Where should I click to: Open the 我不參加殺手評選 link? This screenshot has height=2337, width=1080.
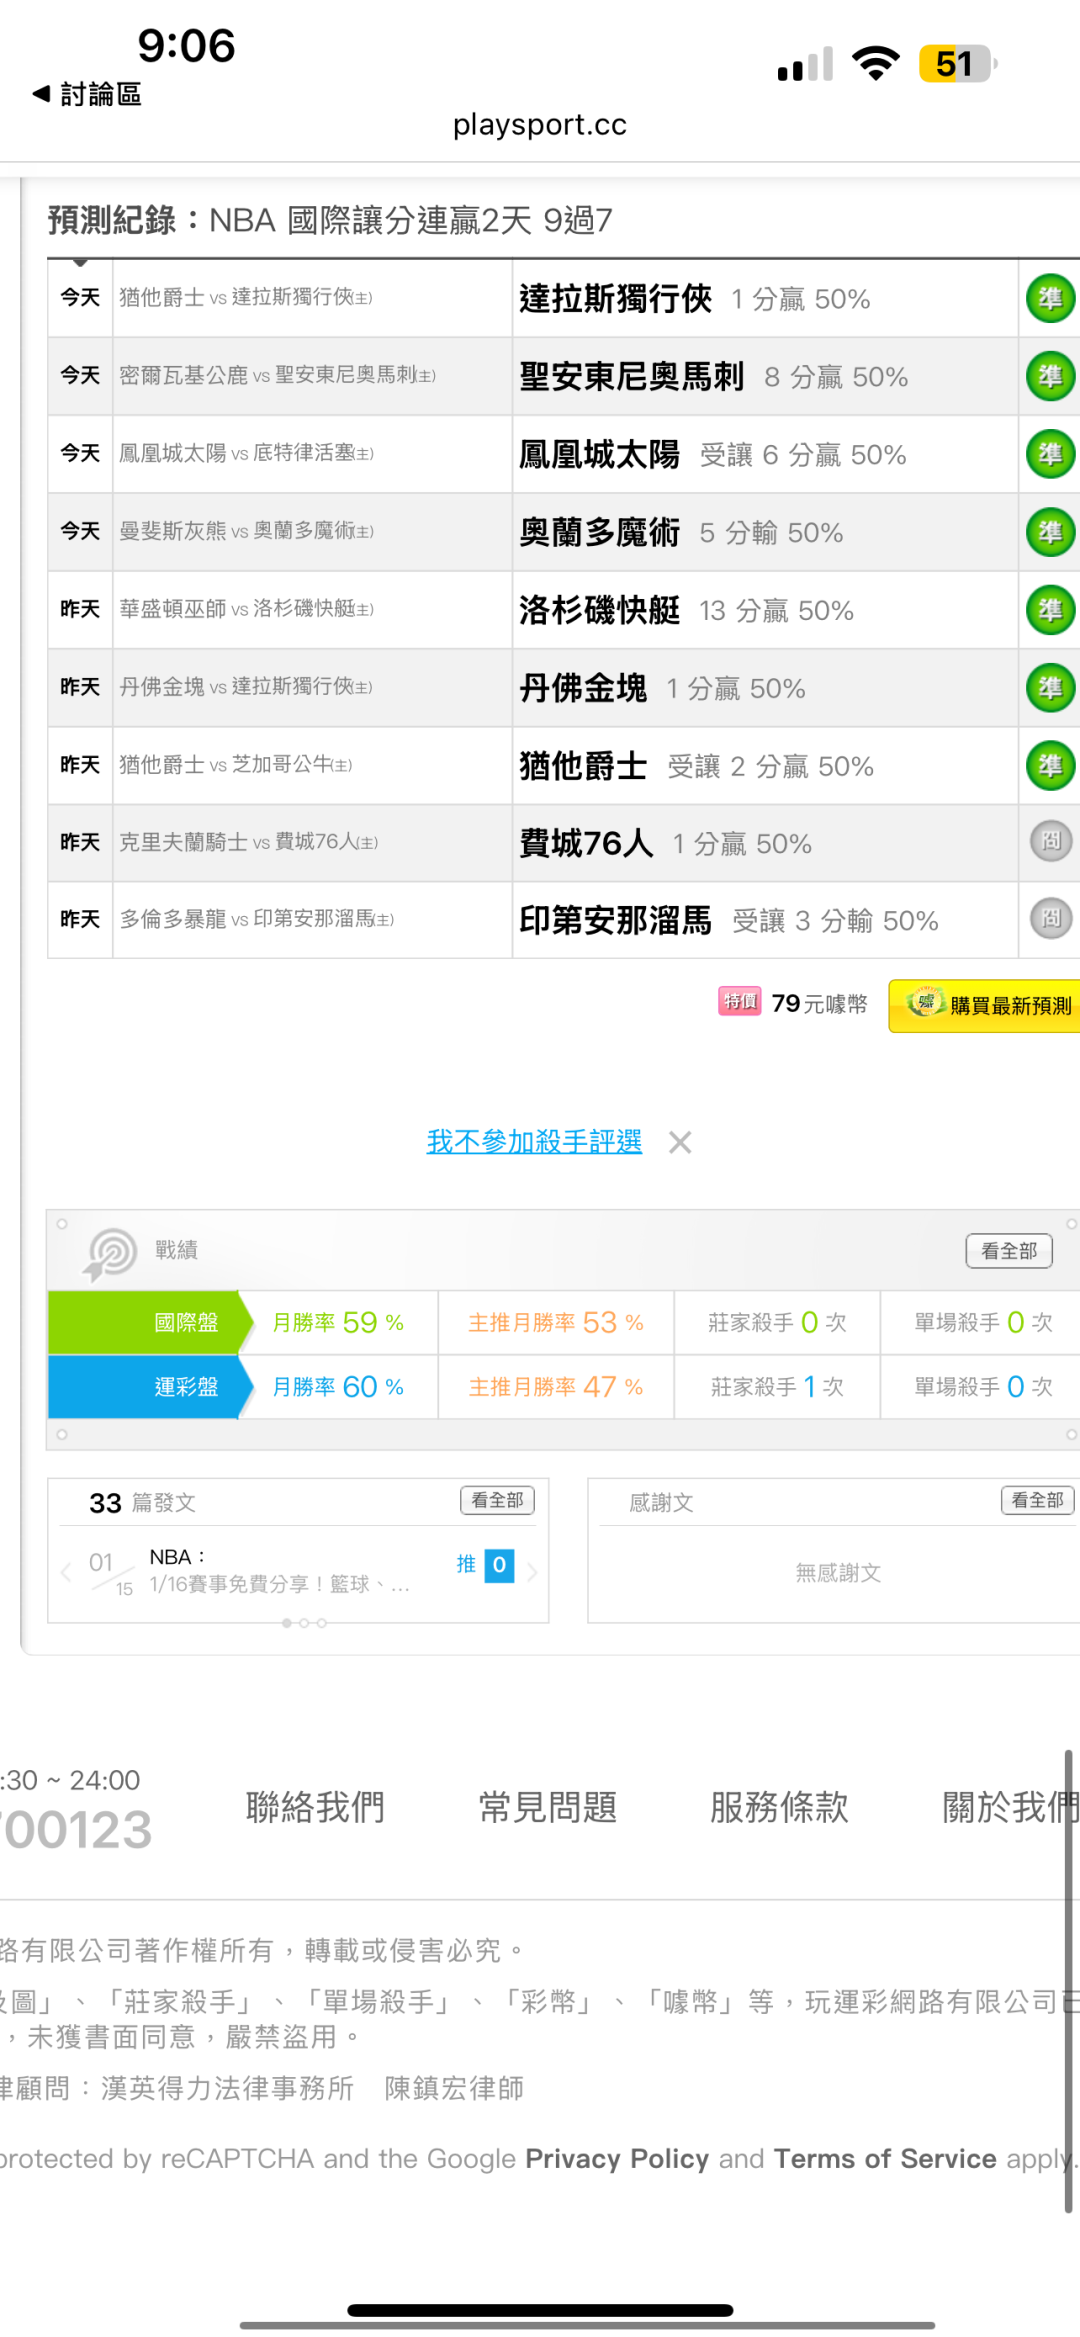[534, 1142]
